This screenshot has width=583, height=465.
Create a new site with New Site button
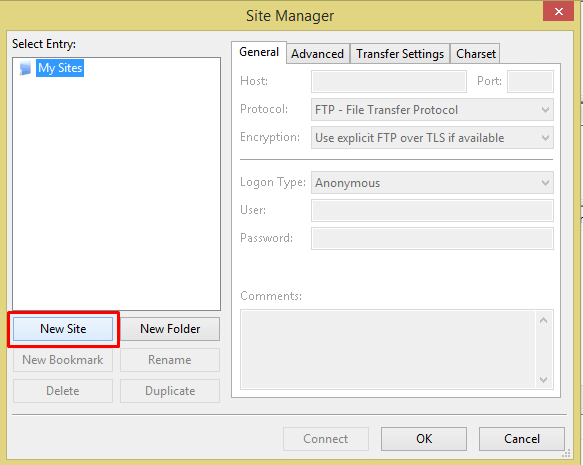click(63, 329)
